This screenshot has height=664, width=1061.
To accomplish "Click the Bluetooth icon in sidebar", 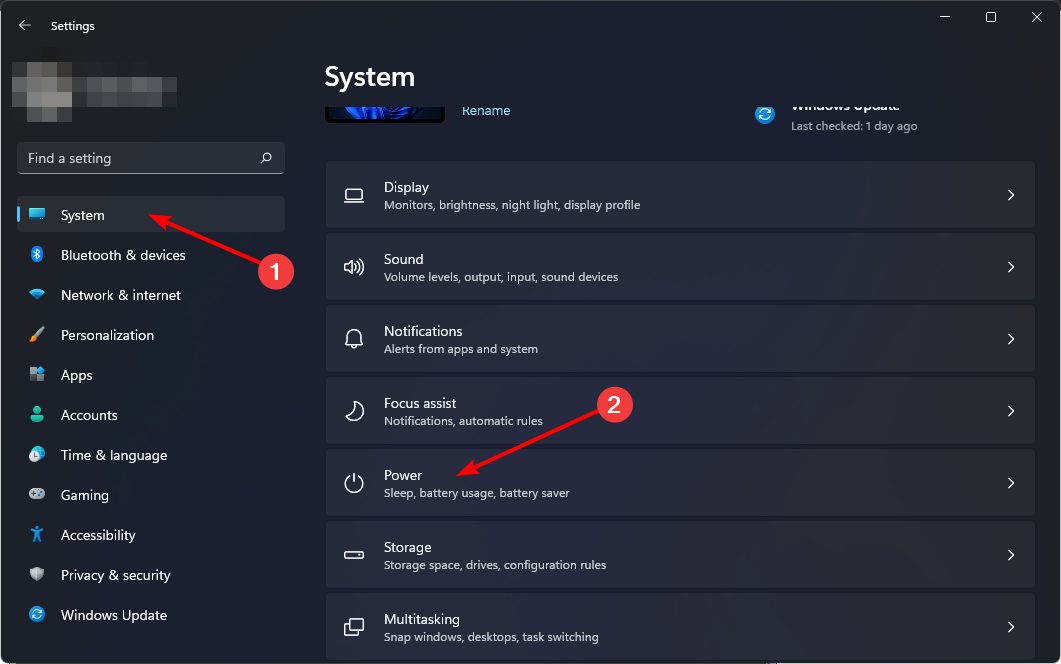I will [x=37, y=254].
